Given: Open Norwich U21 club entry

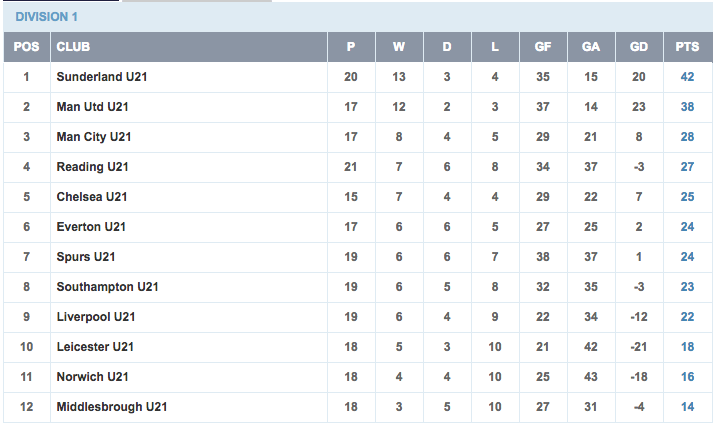Looking at the screenshot, I should coord(93,377).
